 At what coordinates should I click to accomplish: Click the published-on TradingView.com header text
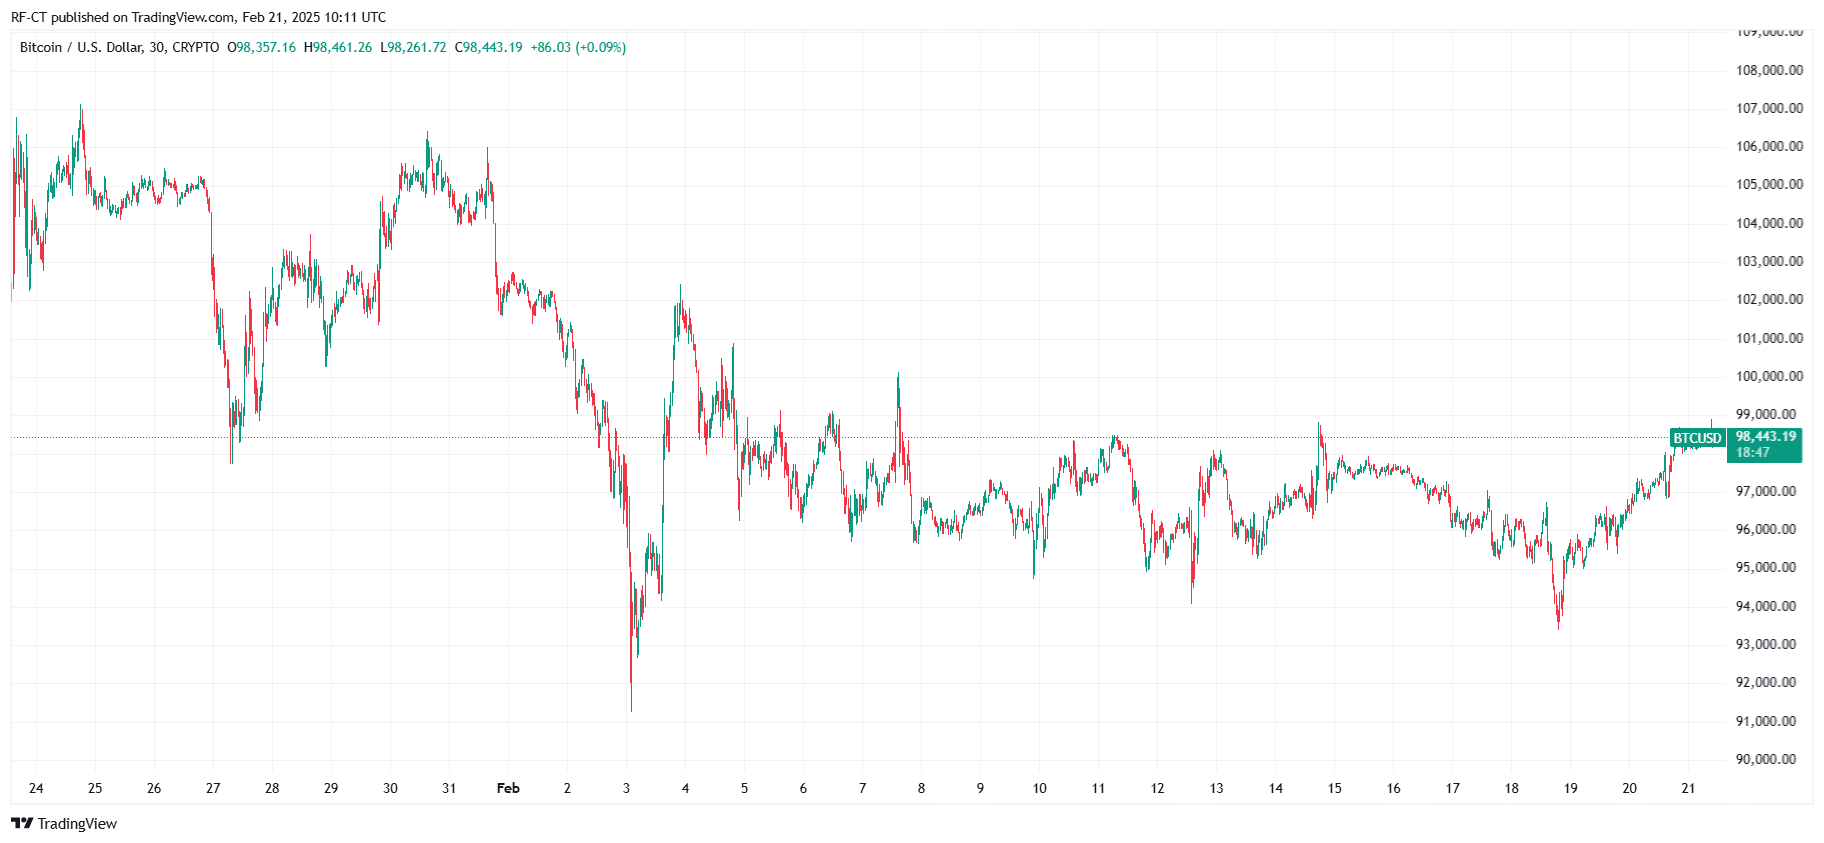pos(198,17)
